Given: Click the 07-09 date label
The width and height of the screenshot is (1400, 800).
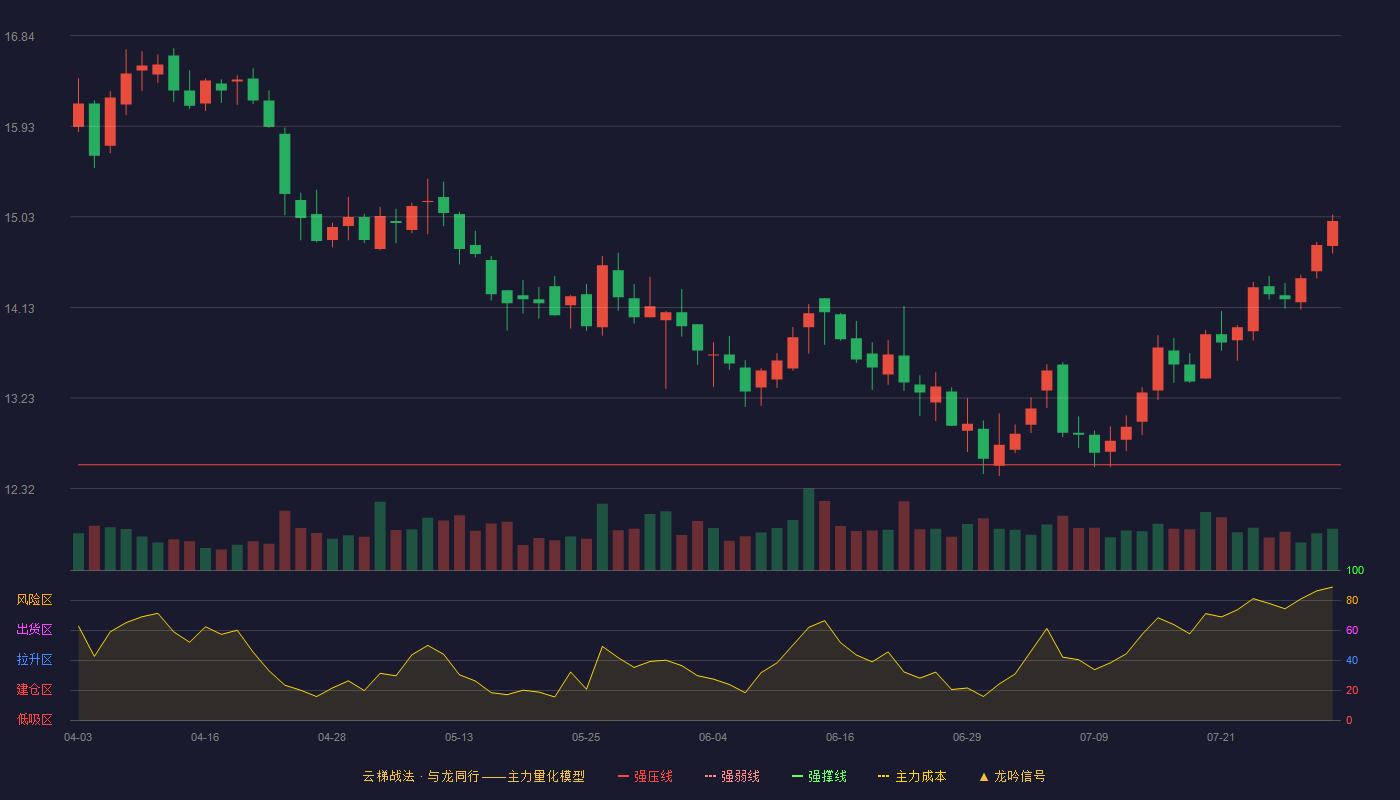Looking at the screenshot, I should 1094,737.
